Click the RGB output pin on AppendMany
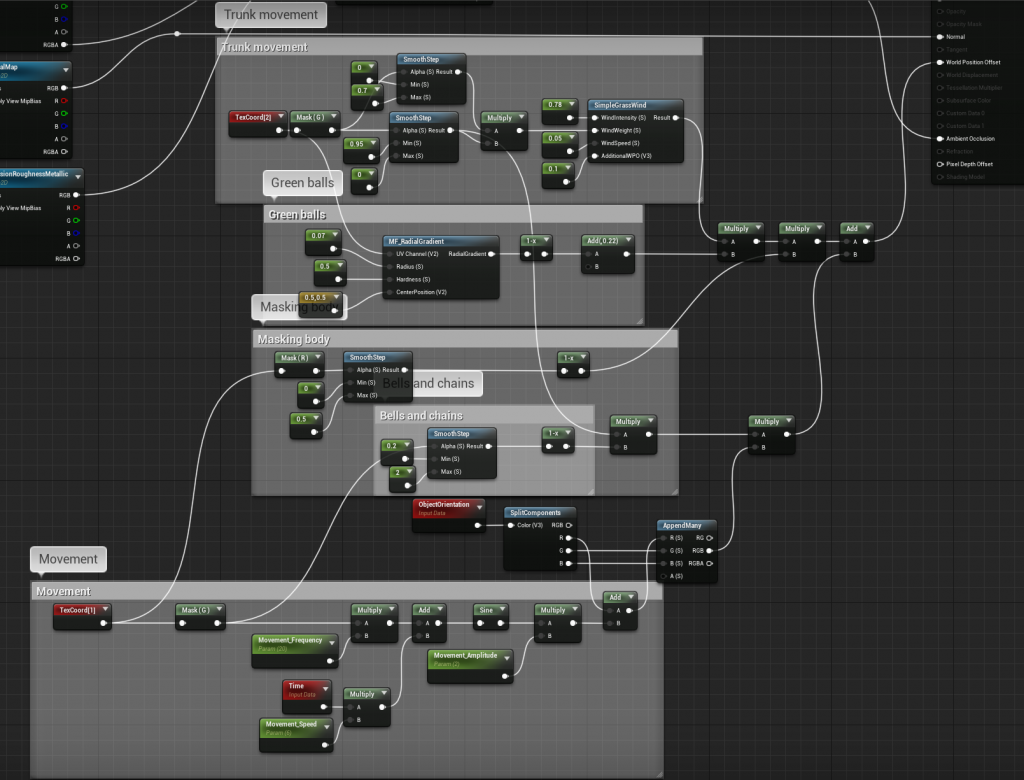 (x=709, y=550)
